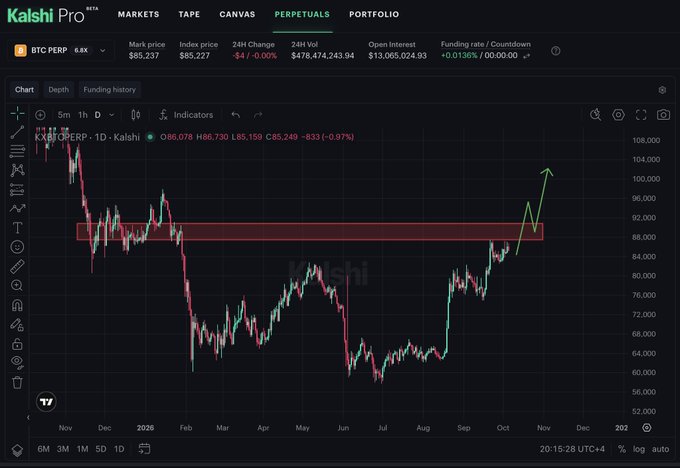Open the candlestick chart style selector
The width and height of the screenshot is (680, 468).
tap(136, 115)
